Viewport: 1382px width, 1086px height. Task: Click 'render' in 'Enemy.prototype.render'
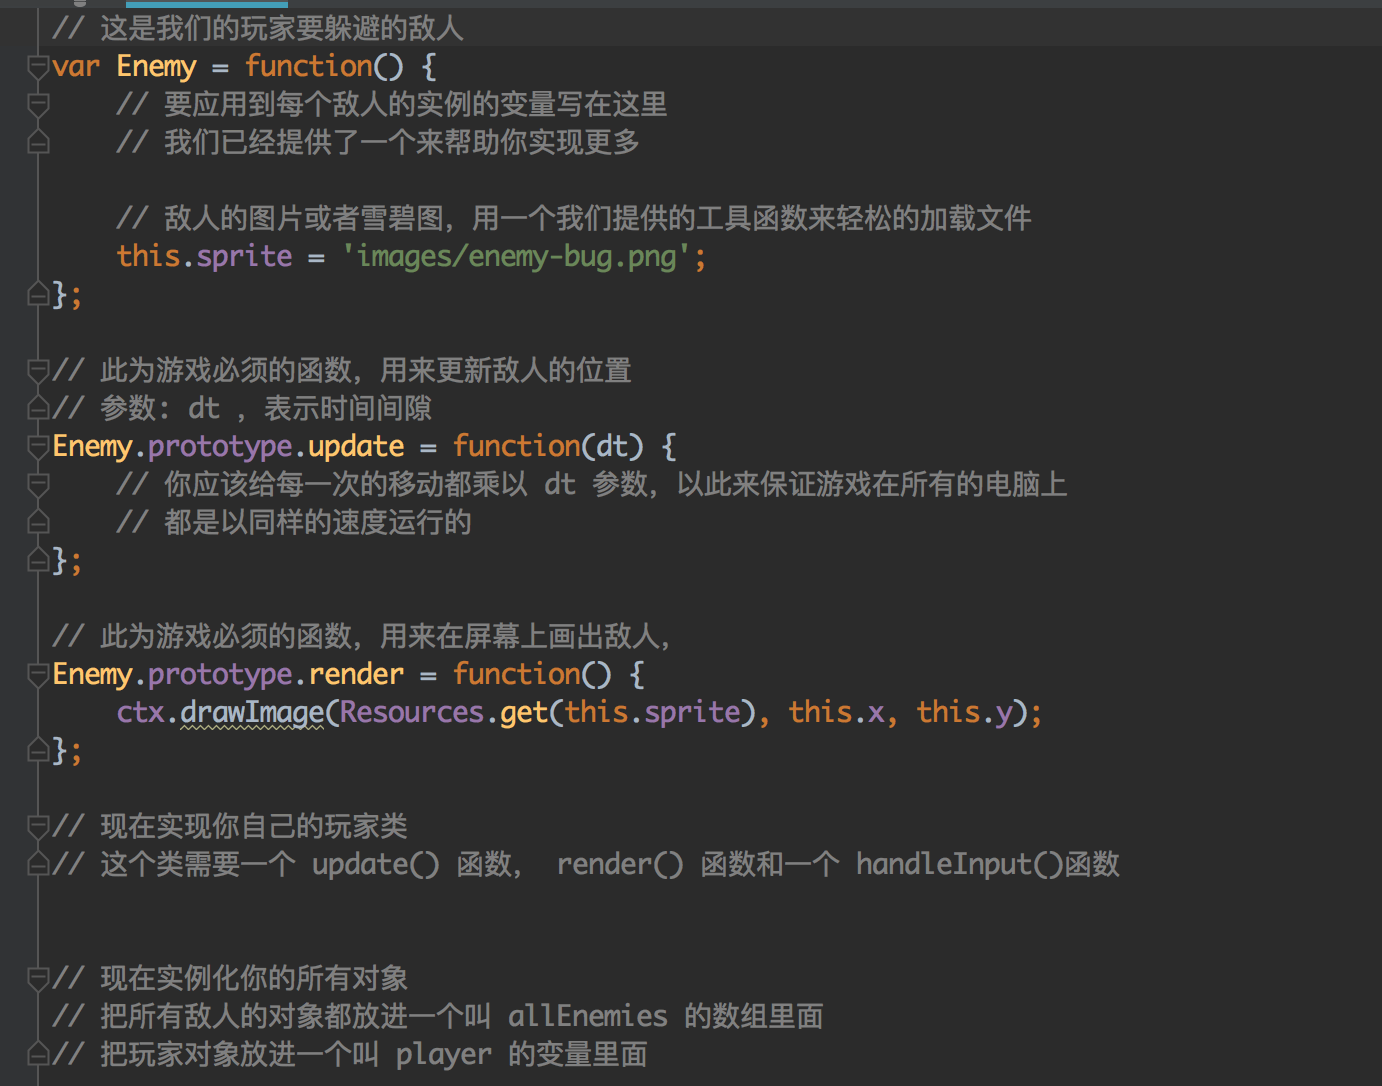pyautogui.click(x=356, y=675)
